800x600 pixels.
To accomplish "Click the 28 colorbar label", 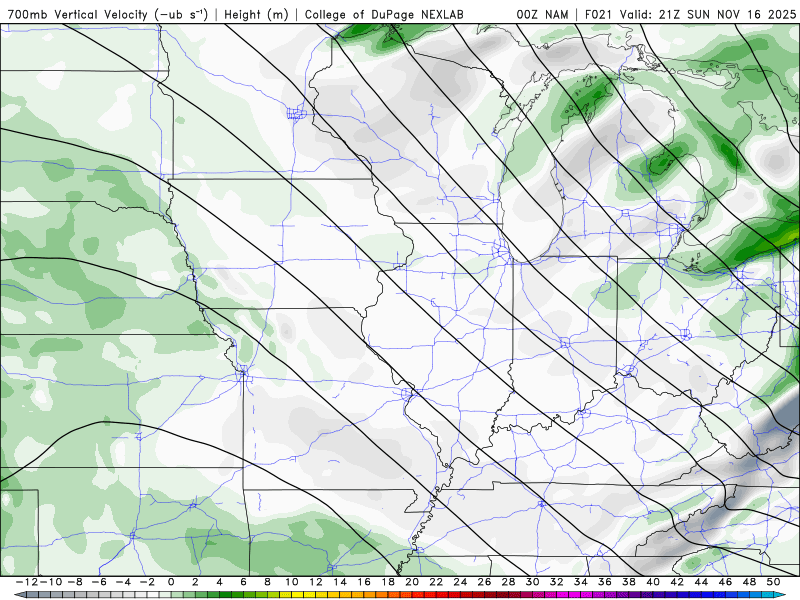I will pos(508,582).
